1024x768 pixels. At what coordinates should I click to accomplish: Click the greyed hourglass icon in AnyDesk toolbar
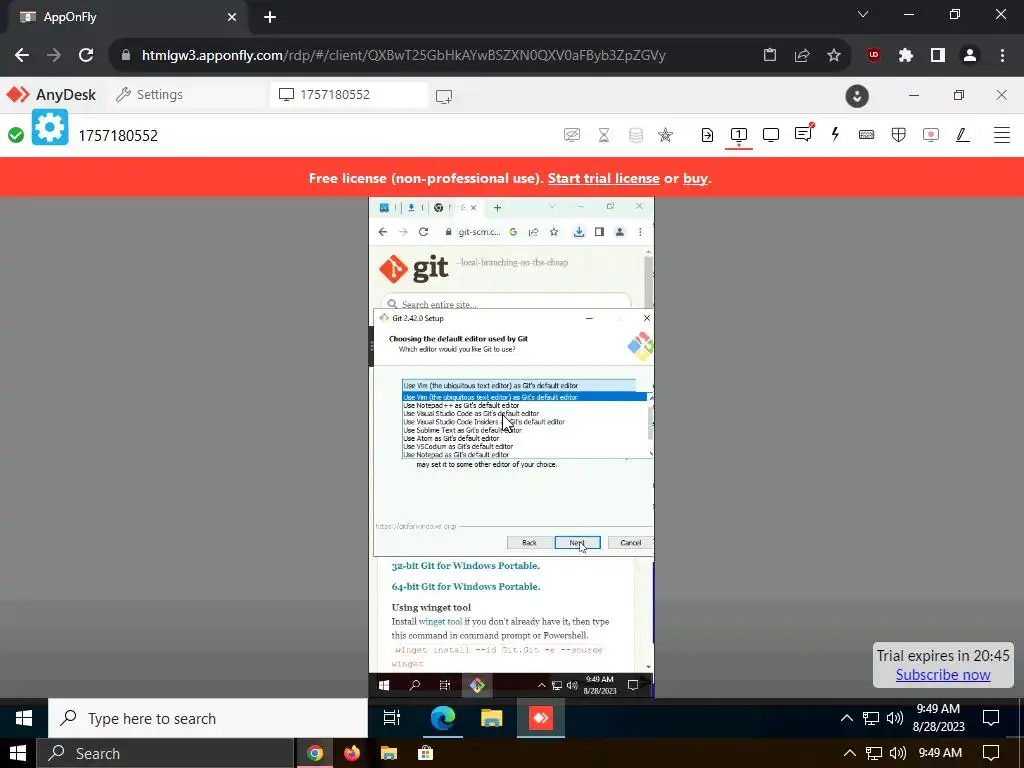pos(604,135)
